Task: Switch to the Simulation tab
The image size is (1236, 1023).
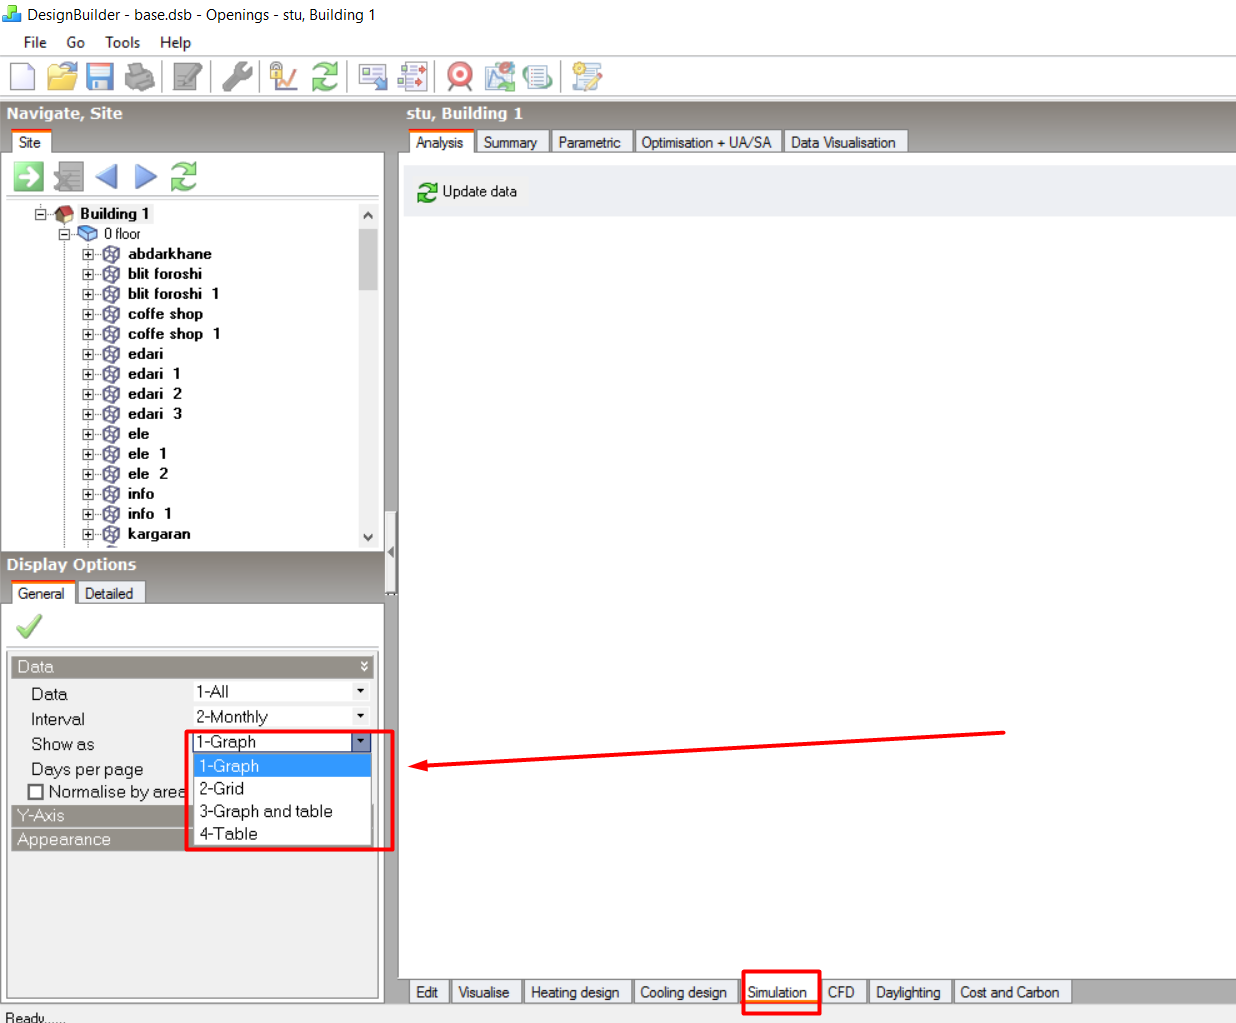Action: 777,992
